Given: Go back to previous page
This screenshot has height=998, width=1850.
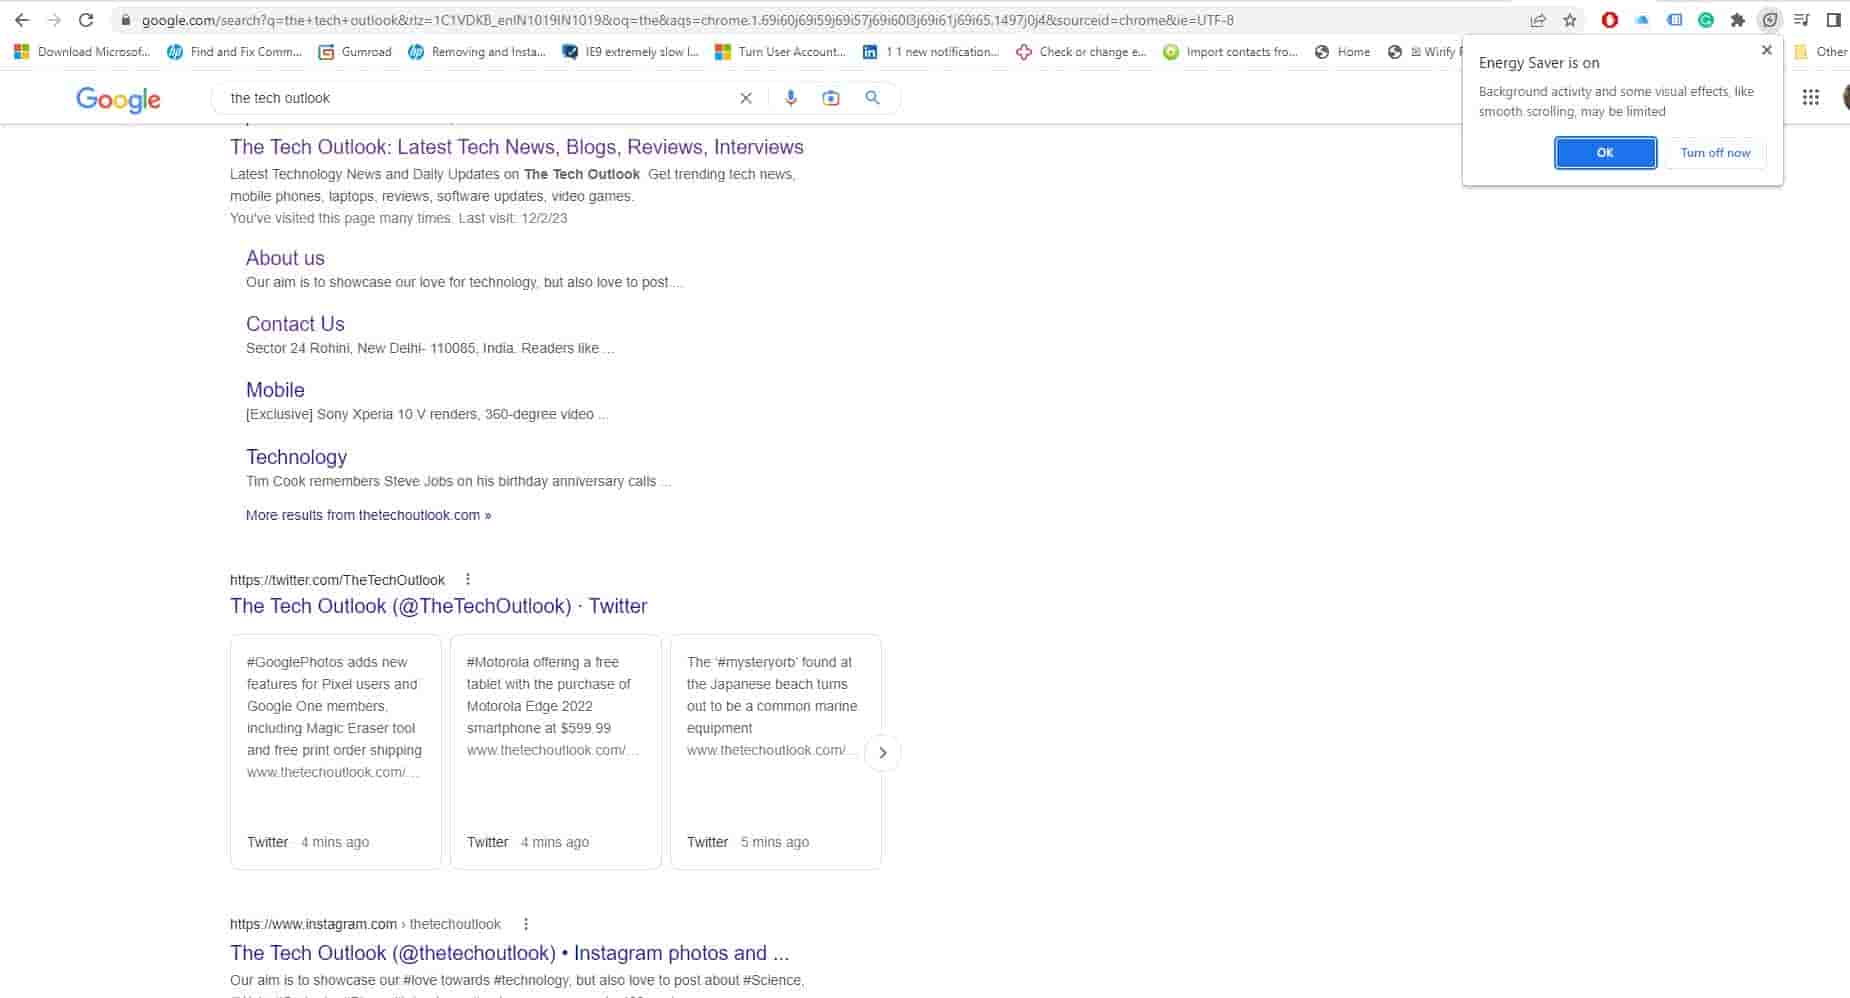Looking at the screenshot, I should pos(22,20).
